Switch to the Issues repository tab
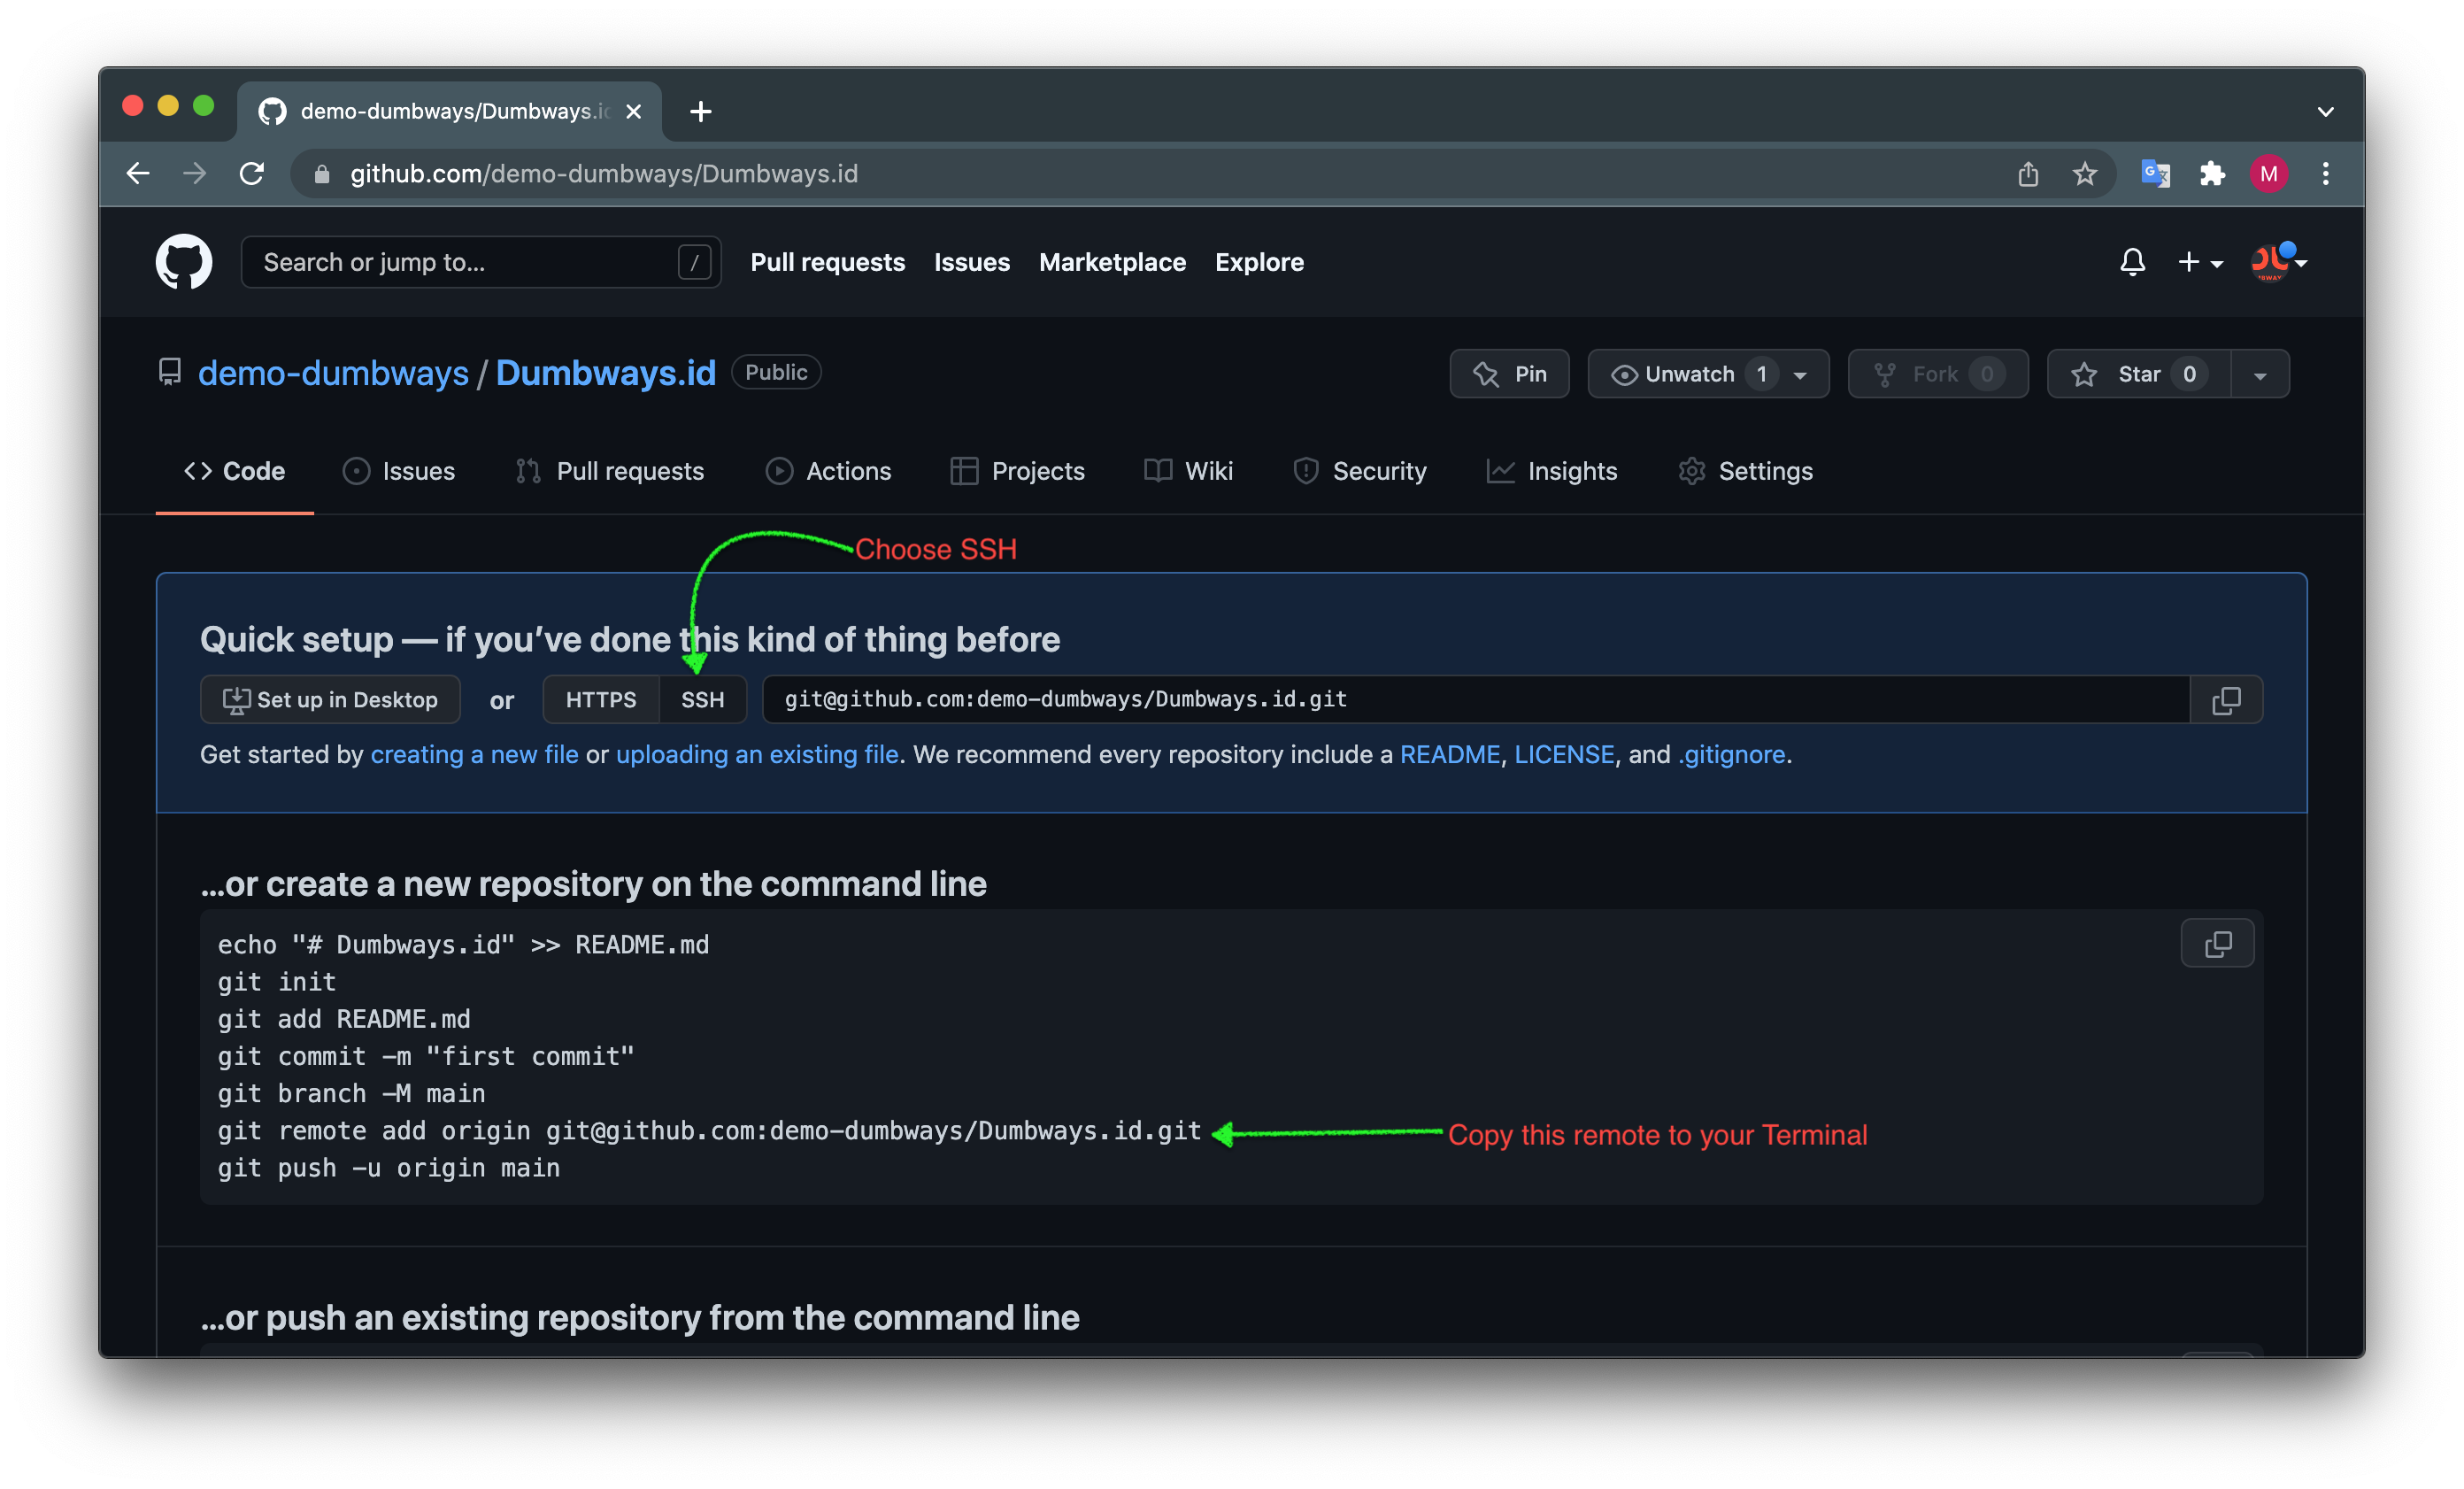The image size is (2464, 1489). point(399,471)
